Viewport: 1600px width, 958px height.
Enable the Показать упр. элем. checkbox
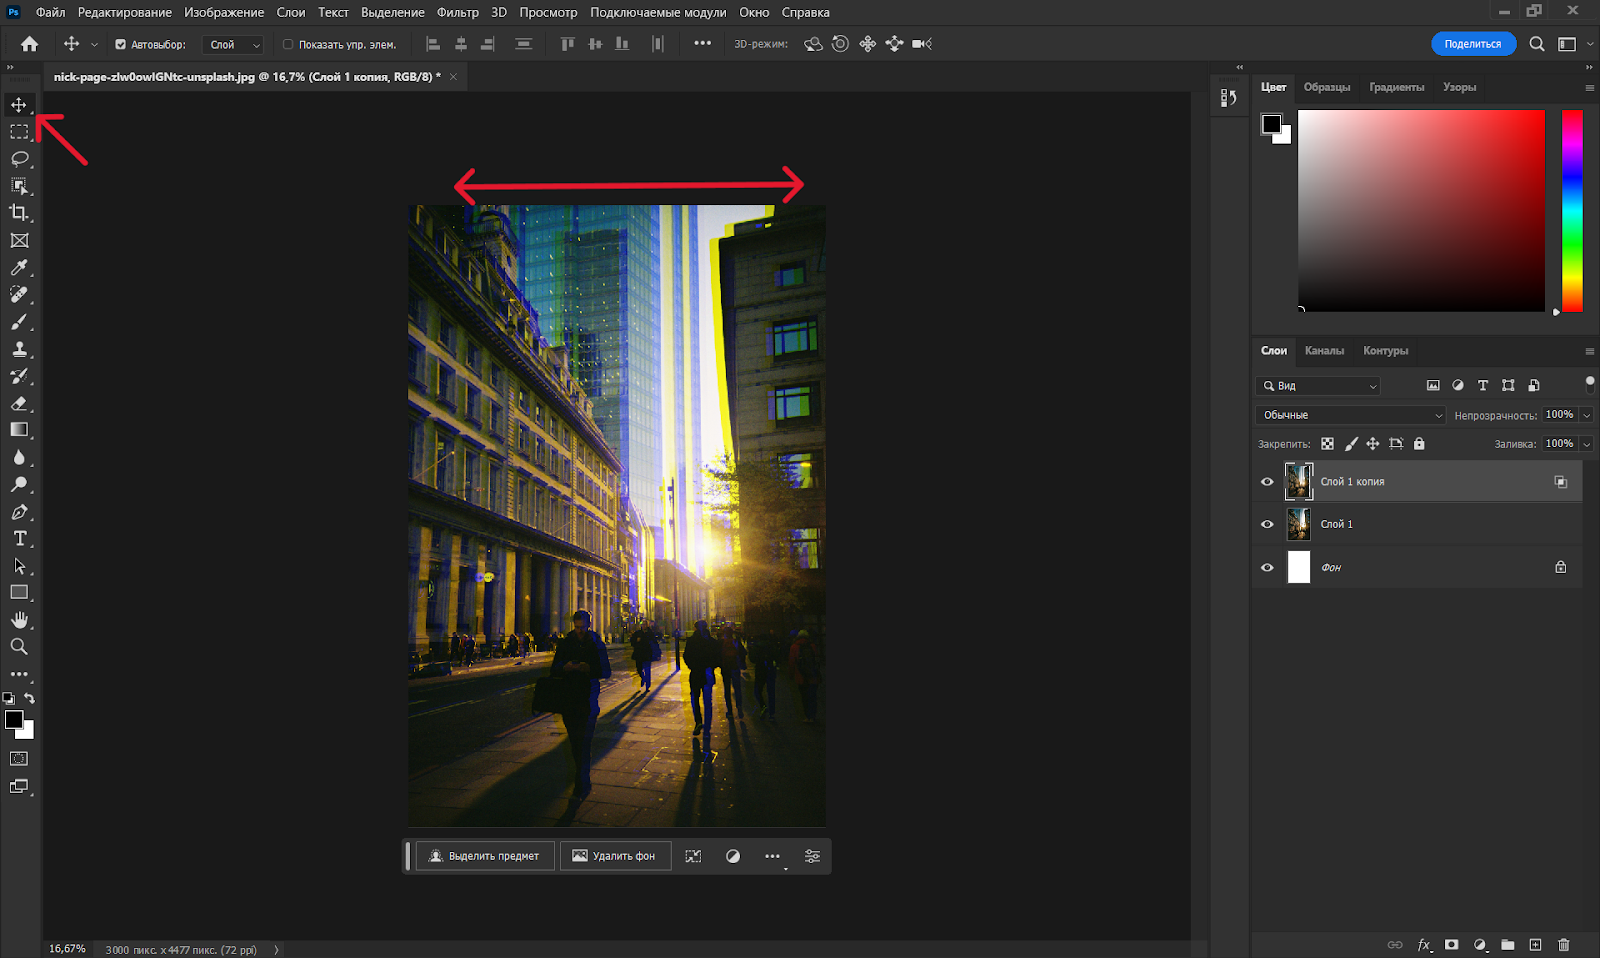pyautogui.click(x=288, y=44)
